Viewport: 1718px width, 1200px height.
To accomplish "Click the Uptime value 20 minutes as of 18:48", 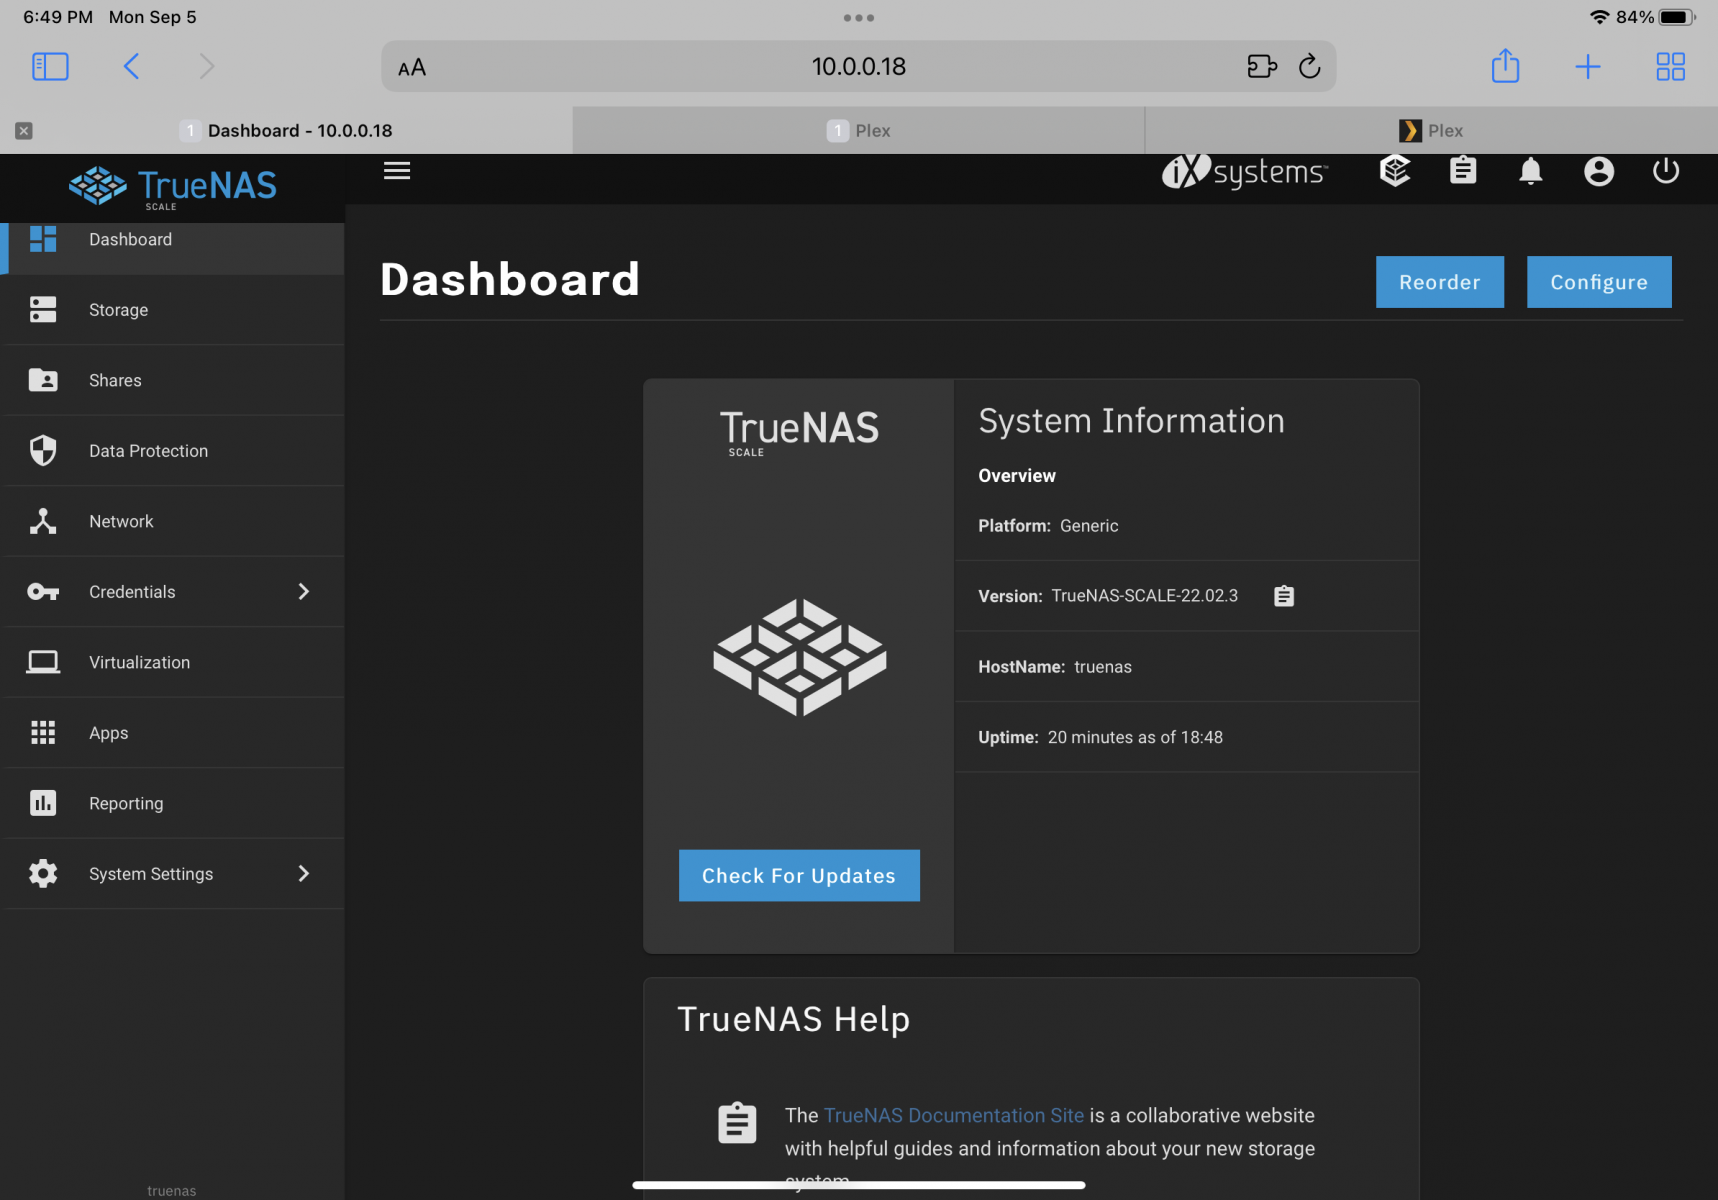I will 1135,738.
